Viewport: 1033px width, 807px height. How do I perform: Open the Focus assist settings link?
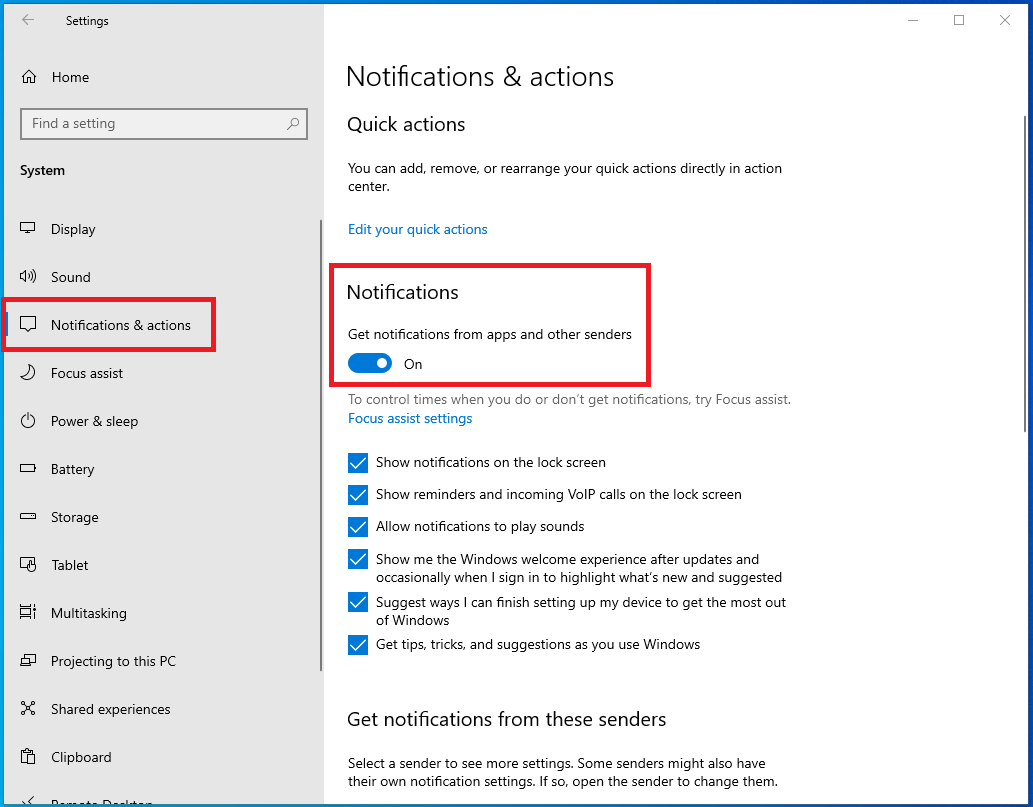coord(410,418)
